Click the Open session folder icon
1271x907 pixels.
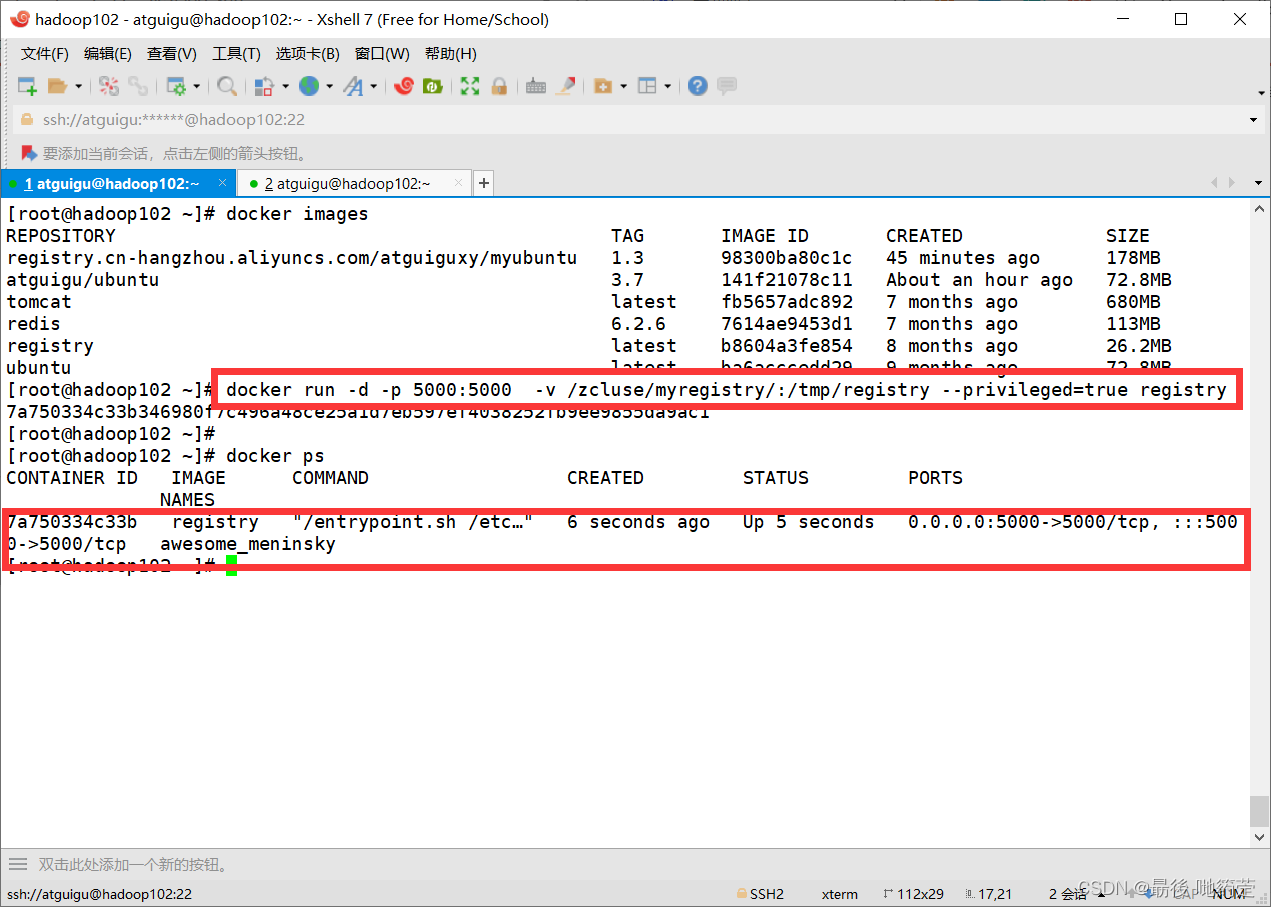tap(57, 86)
